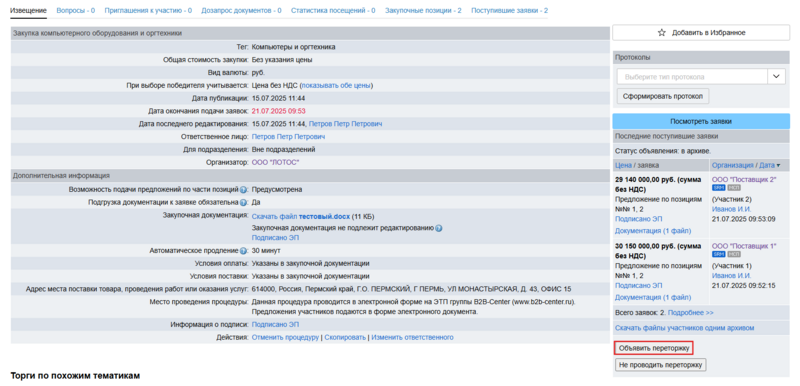Screen dimensions: 800x386
Task: Download the file тестовый.docx
Action: coord(301,216)
